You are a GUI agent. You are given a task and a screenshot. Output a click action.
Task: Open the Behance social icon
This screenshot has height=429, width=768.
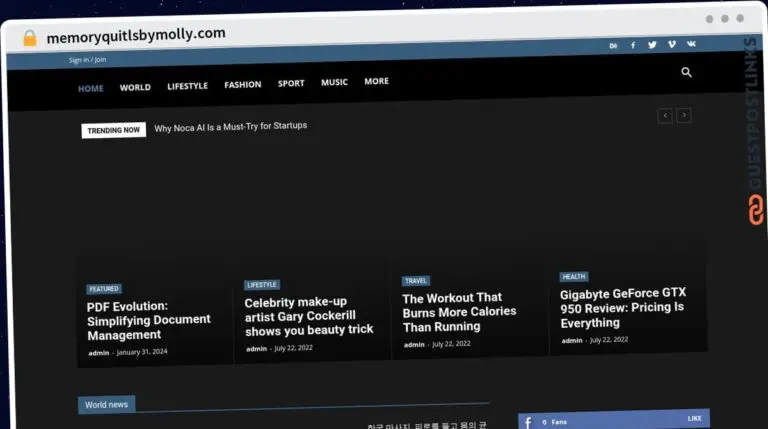tap(613, 45)
